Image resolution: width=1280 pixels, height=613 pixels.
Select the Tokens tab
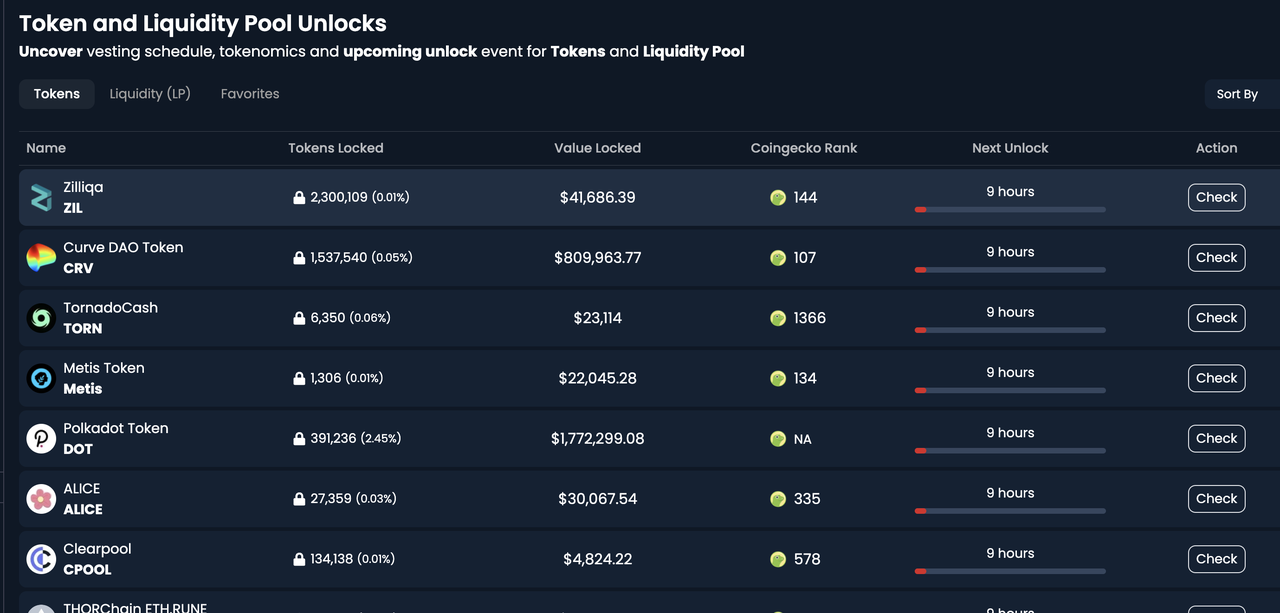pos(56,93)
